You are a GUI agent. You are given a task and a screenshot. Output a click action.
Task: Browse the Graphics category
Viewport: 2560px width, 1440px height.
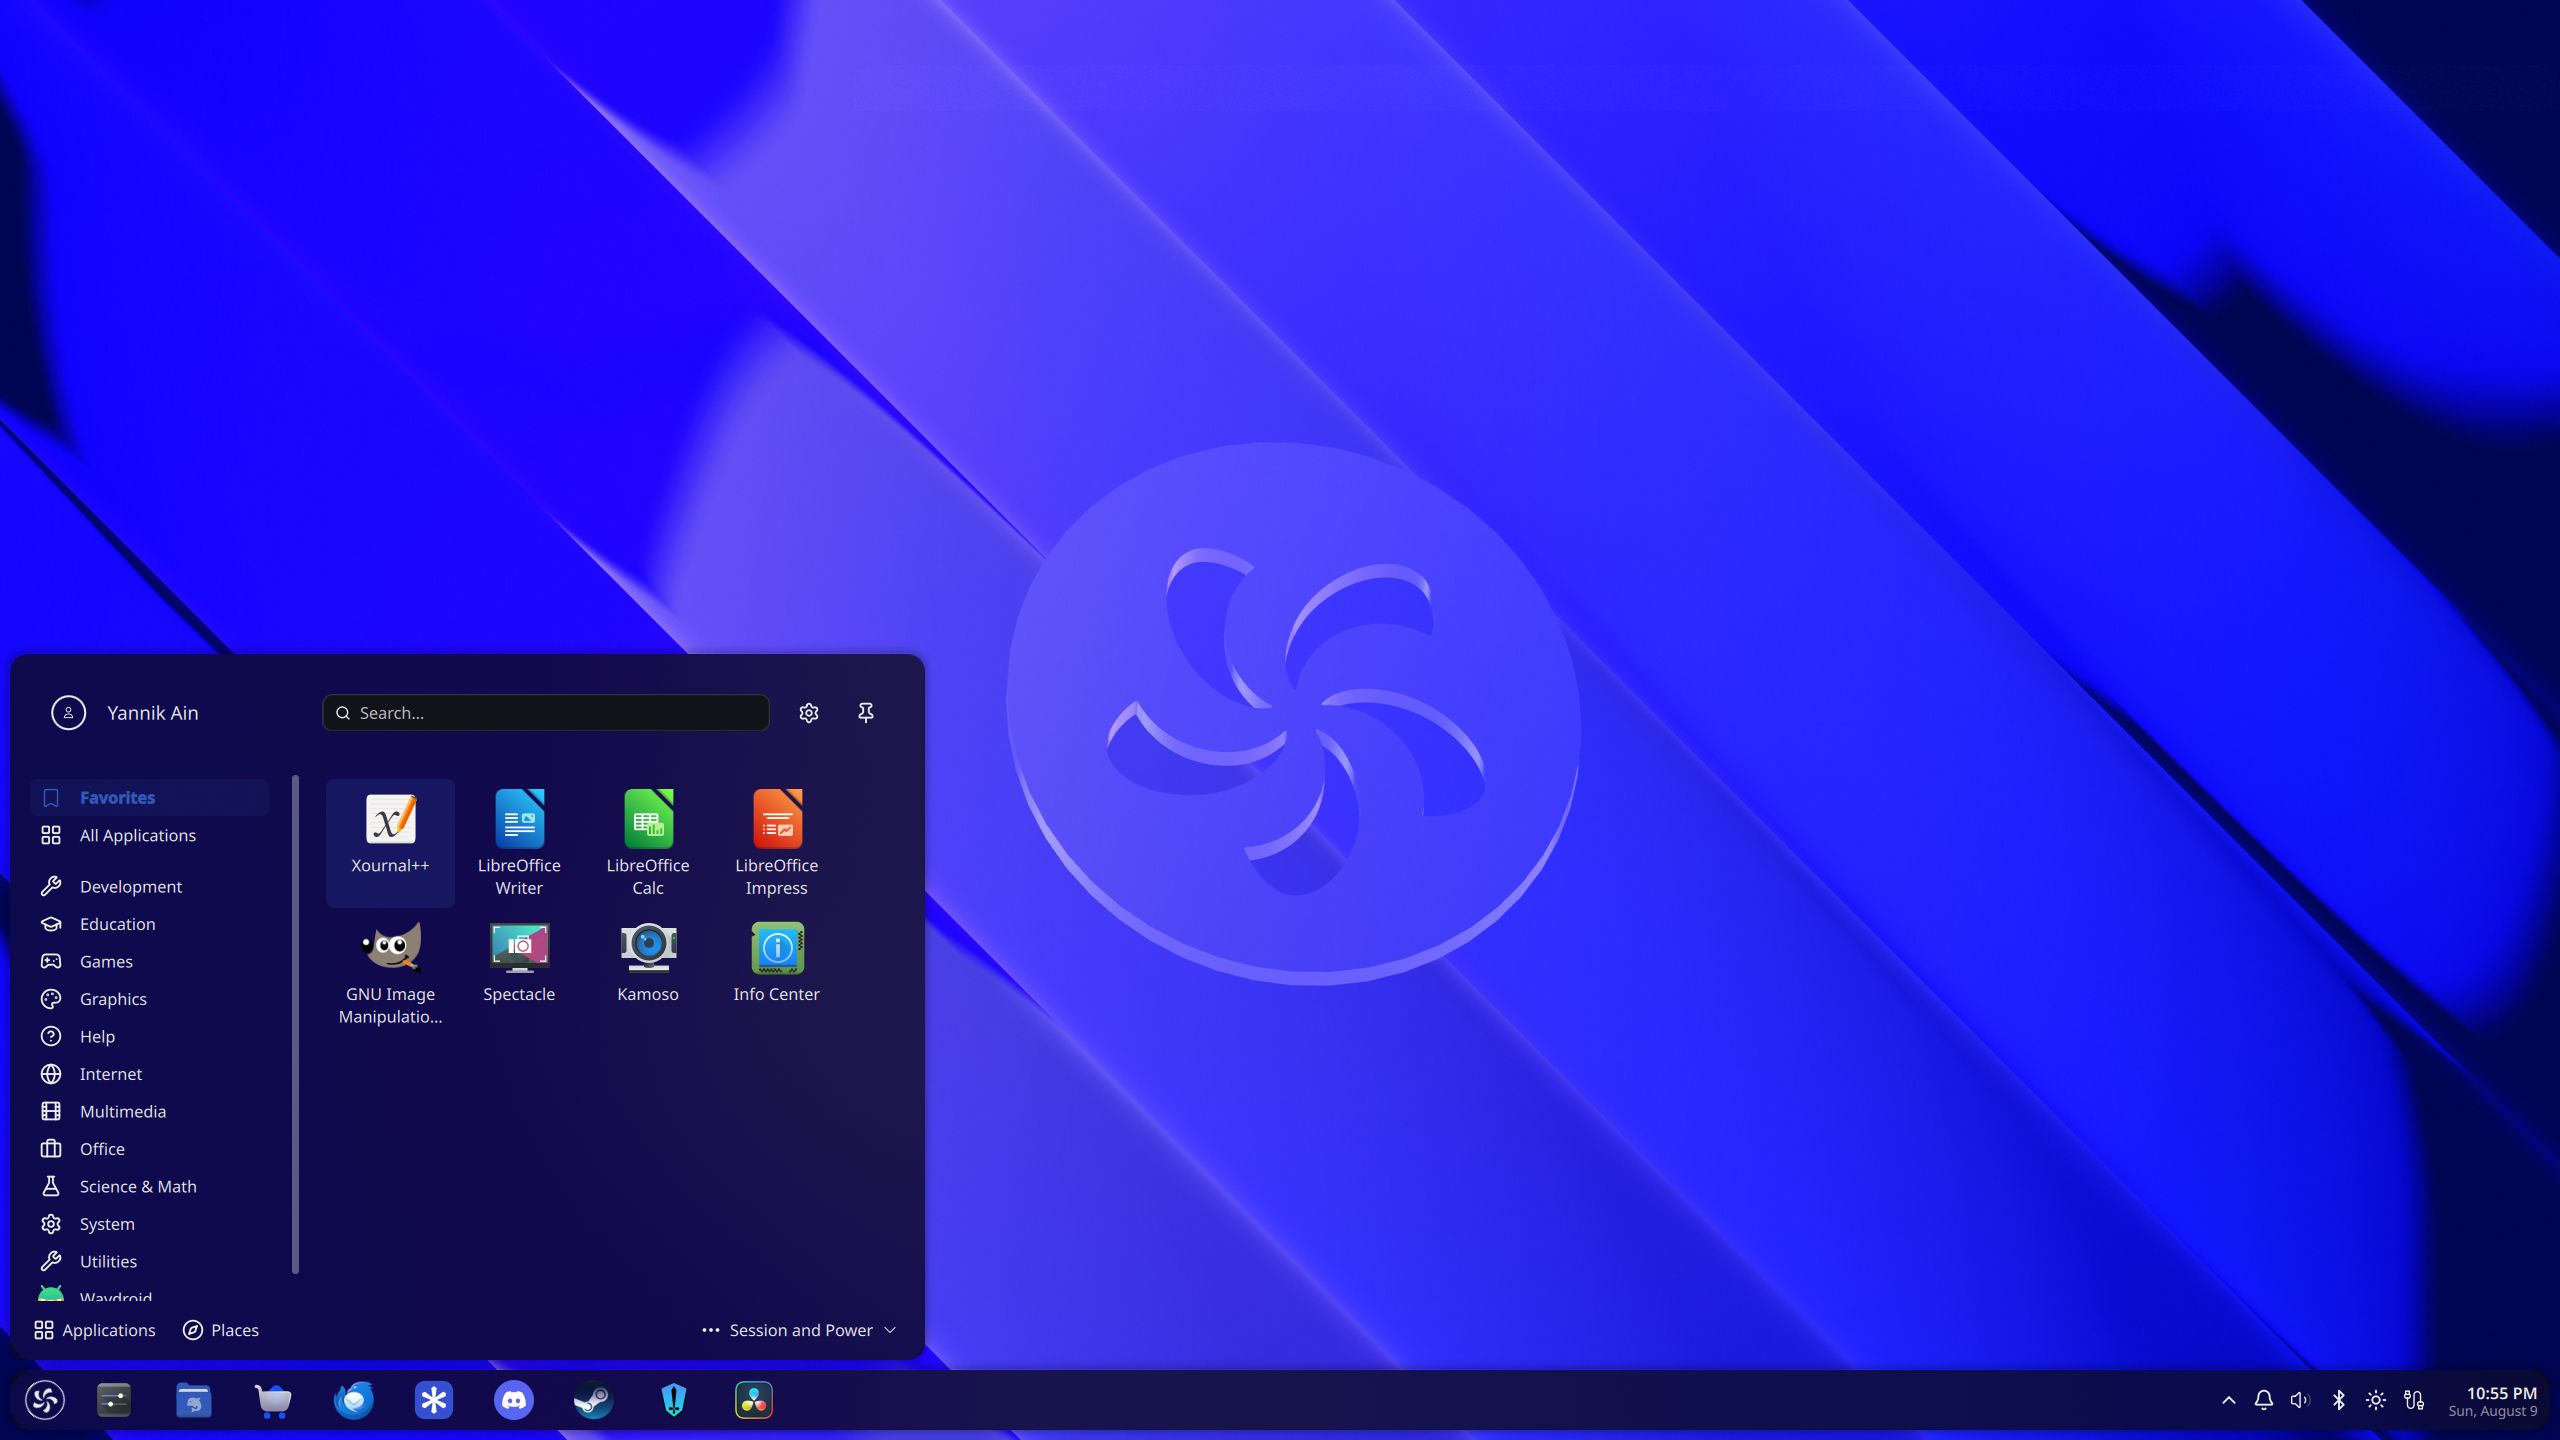click(x=149, y=999)
